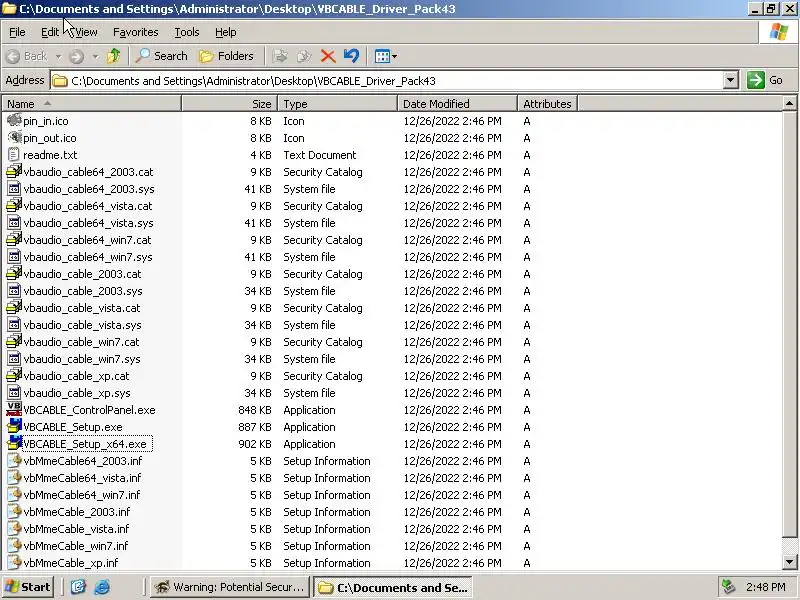Viewport: 800px width, 600px height.
Task: Open the Windows Start menu
Action: click(x=28, y=587)
